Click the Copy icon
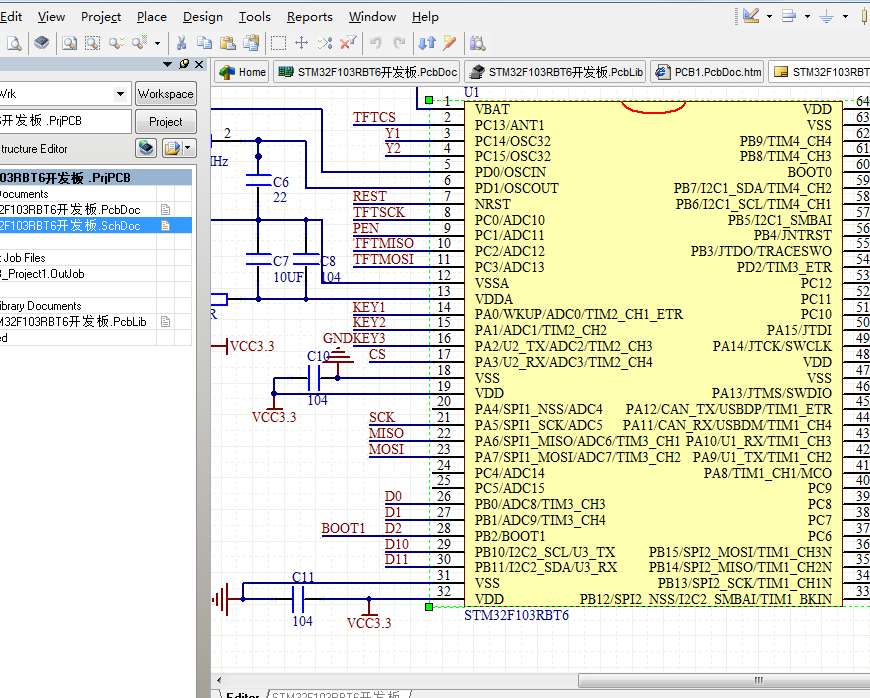Image resolution: width=870 pixels, height=698 pixels. (x=204, y=43)
